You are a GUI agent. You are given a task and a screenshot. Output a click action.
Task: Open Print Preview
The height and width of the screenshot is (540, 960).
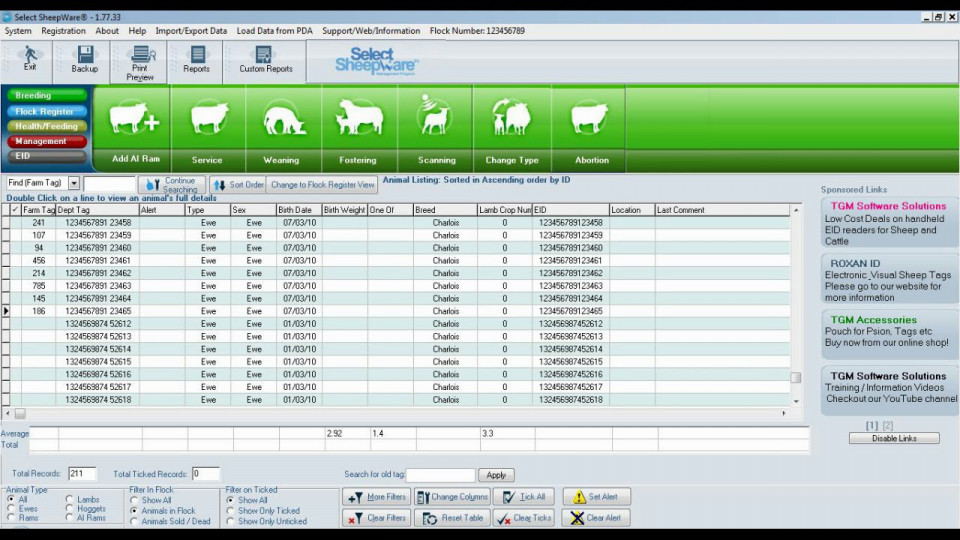point(140,63)
